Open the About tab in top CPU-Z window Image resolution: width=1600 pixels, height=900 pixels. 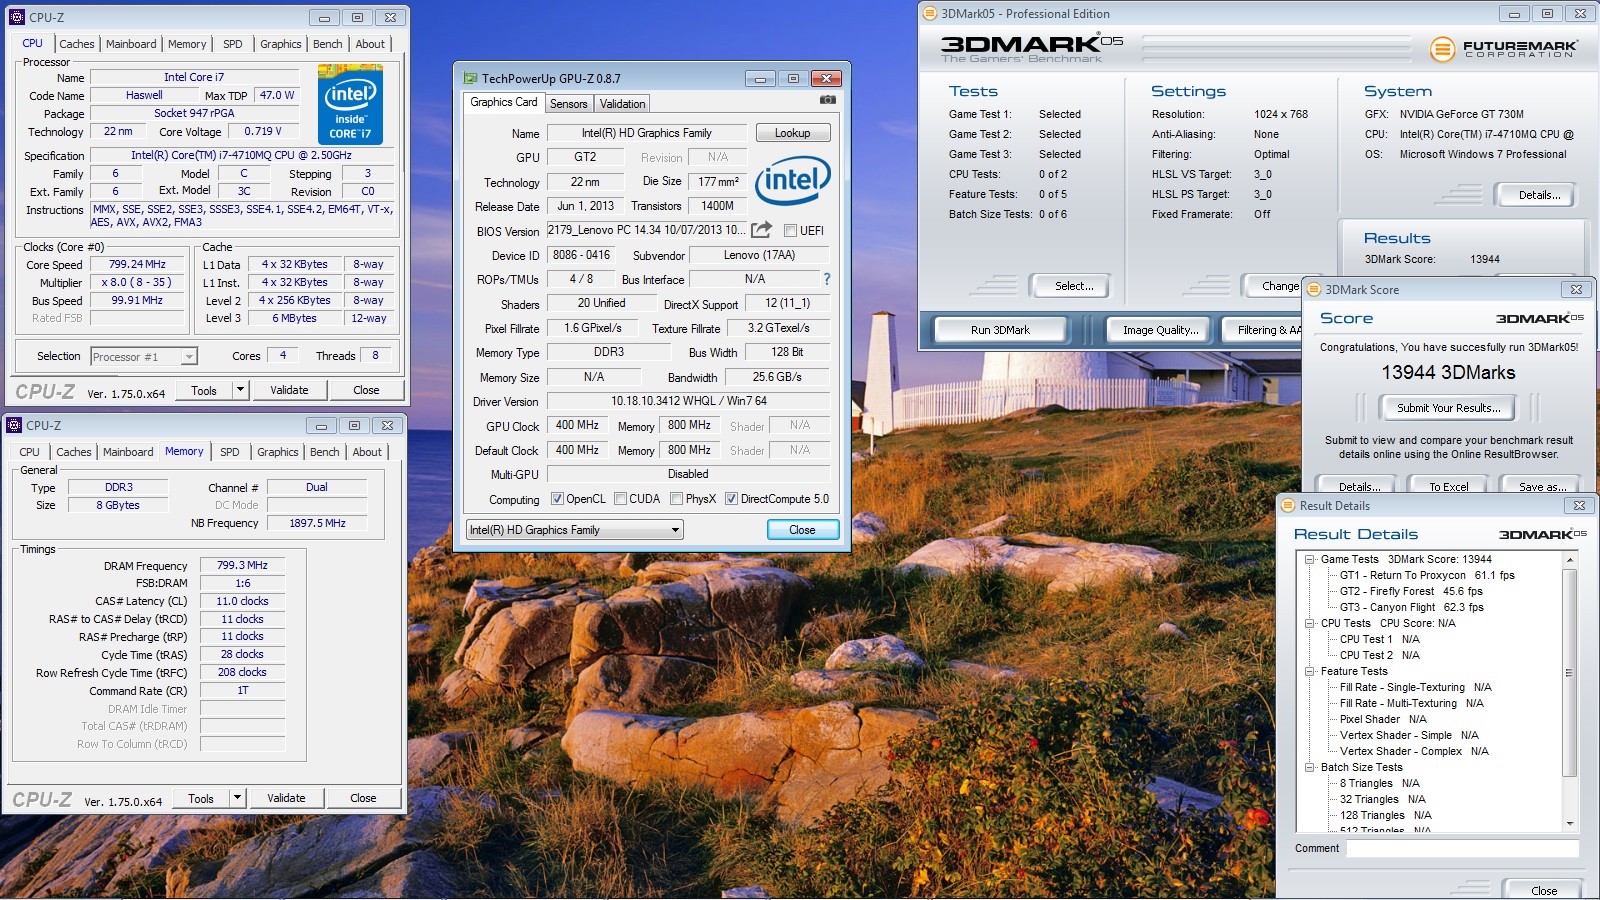pos(370,44)
